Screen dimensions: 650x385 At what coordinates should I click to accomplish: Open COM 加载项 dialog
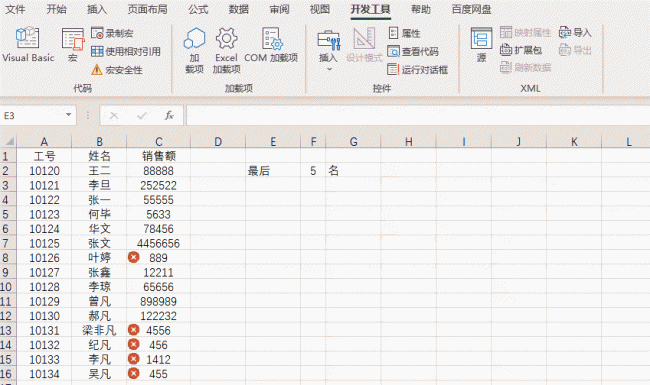pyautogui.click(x=271, y=46)
